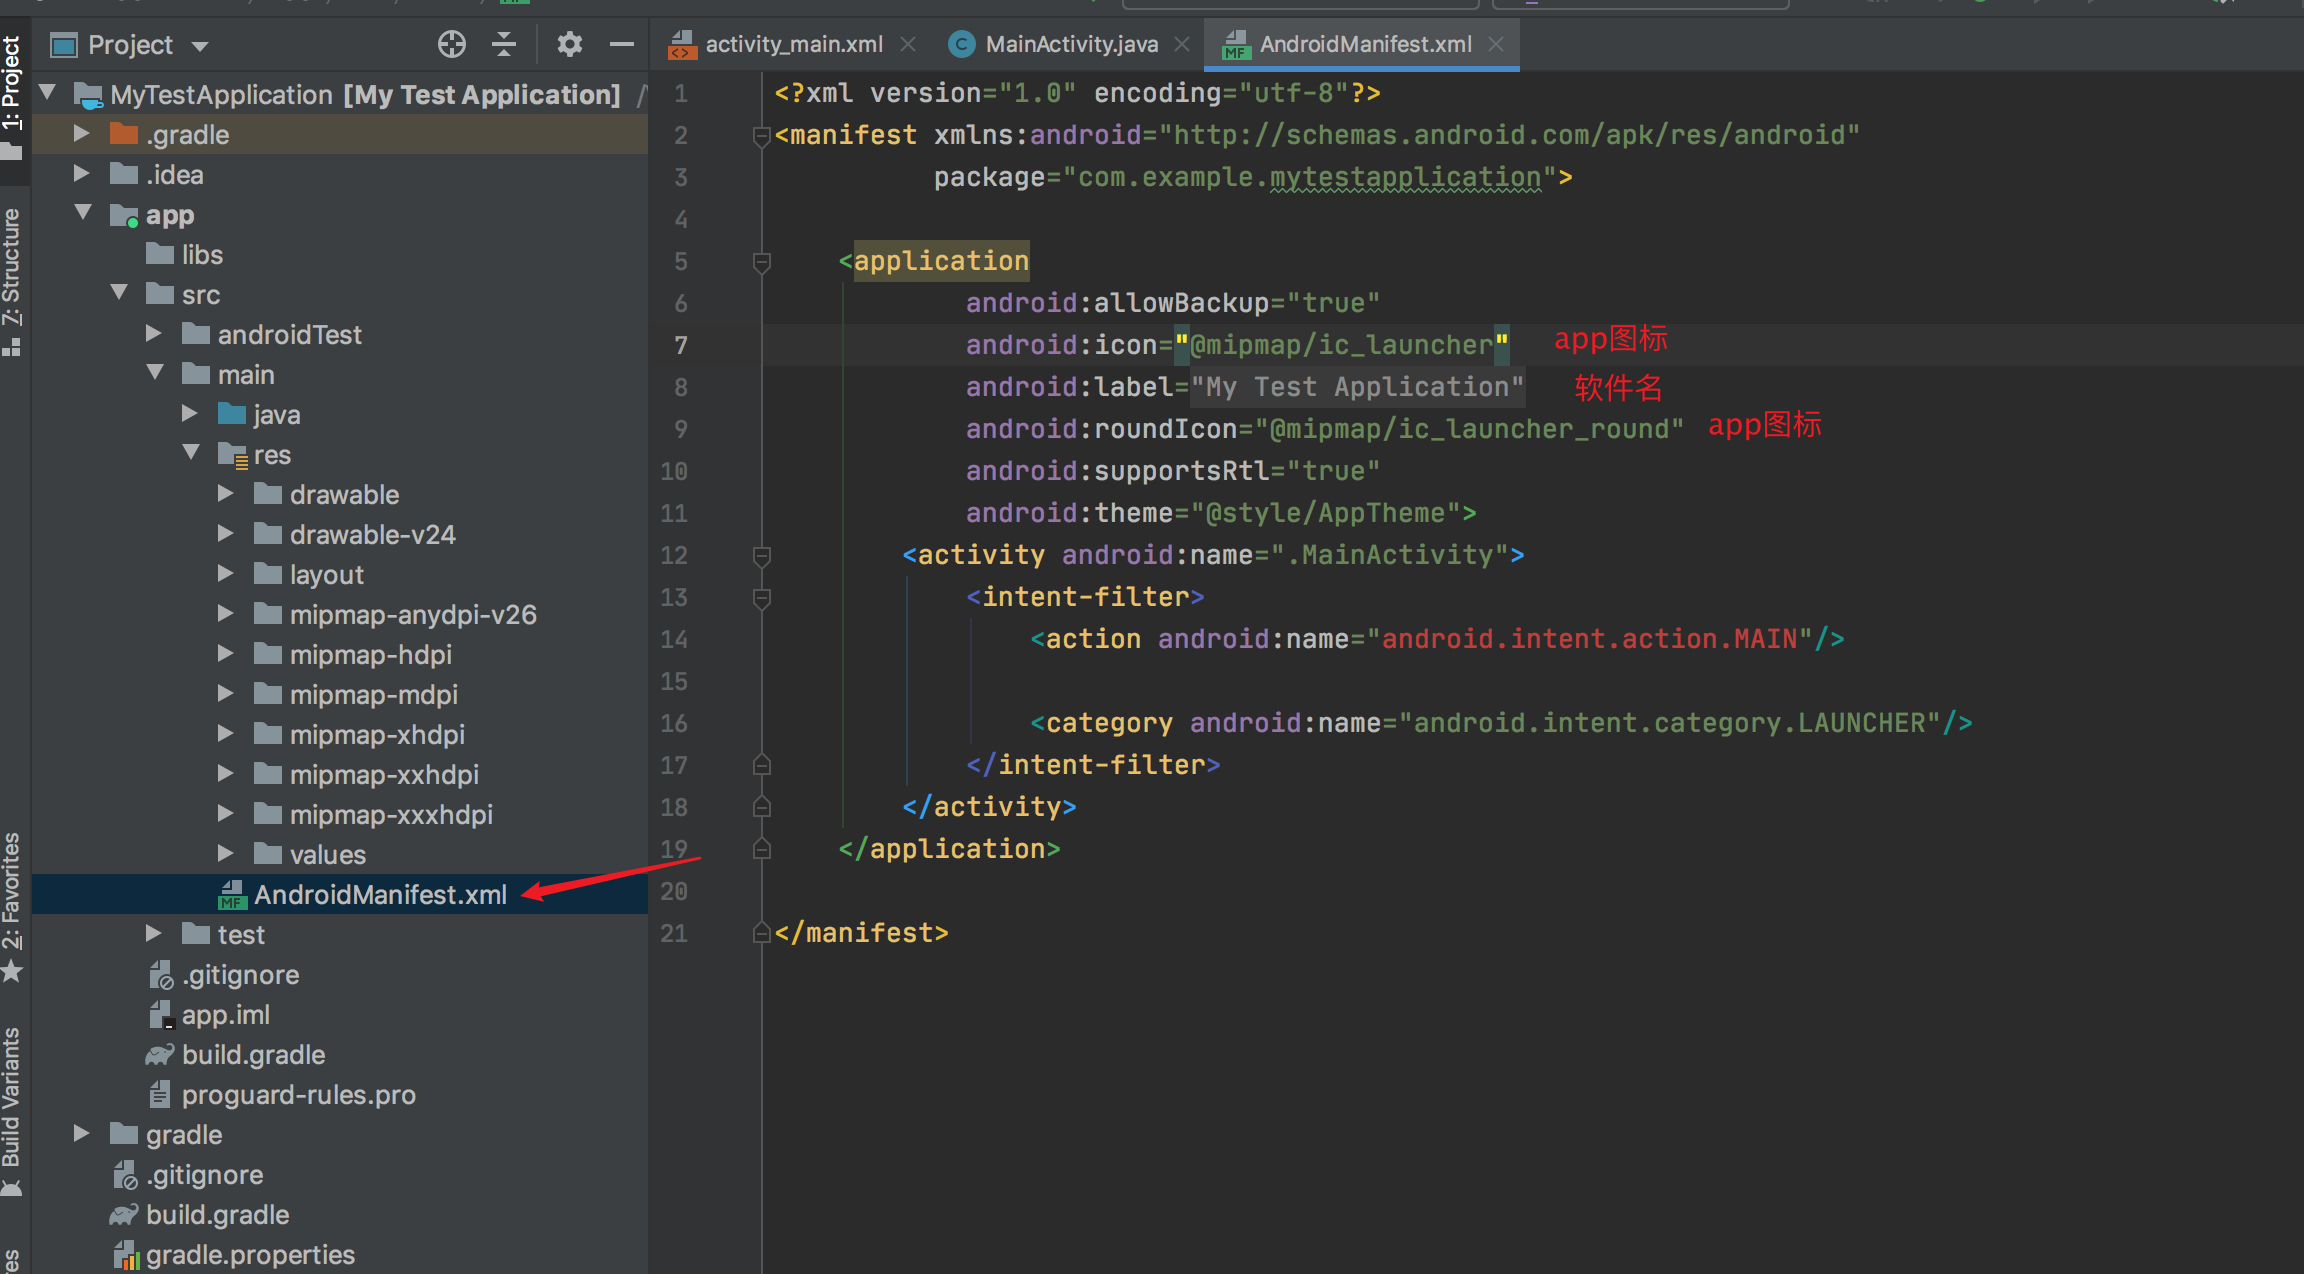Place cursor on the android:label value
Screen dimensions: 2304x1274
point(1357,387)
